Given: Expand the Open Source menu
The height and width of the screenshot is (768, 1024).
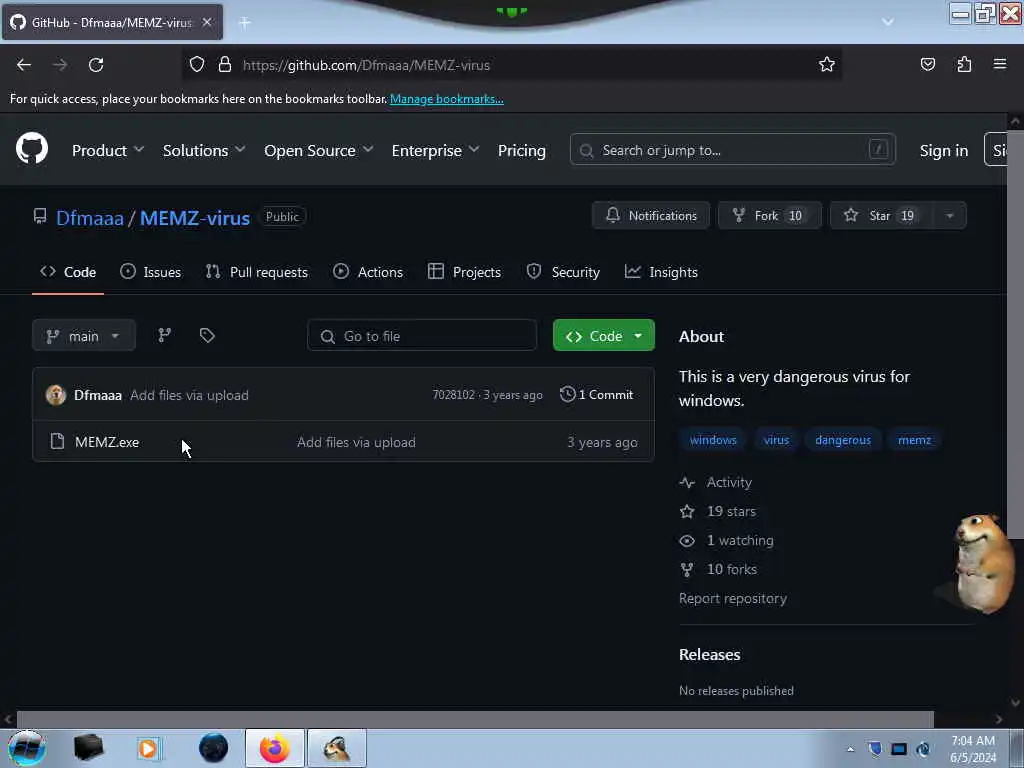Looking at the screenshot, I should point(319,150).
